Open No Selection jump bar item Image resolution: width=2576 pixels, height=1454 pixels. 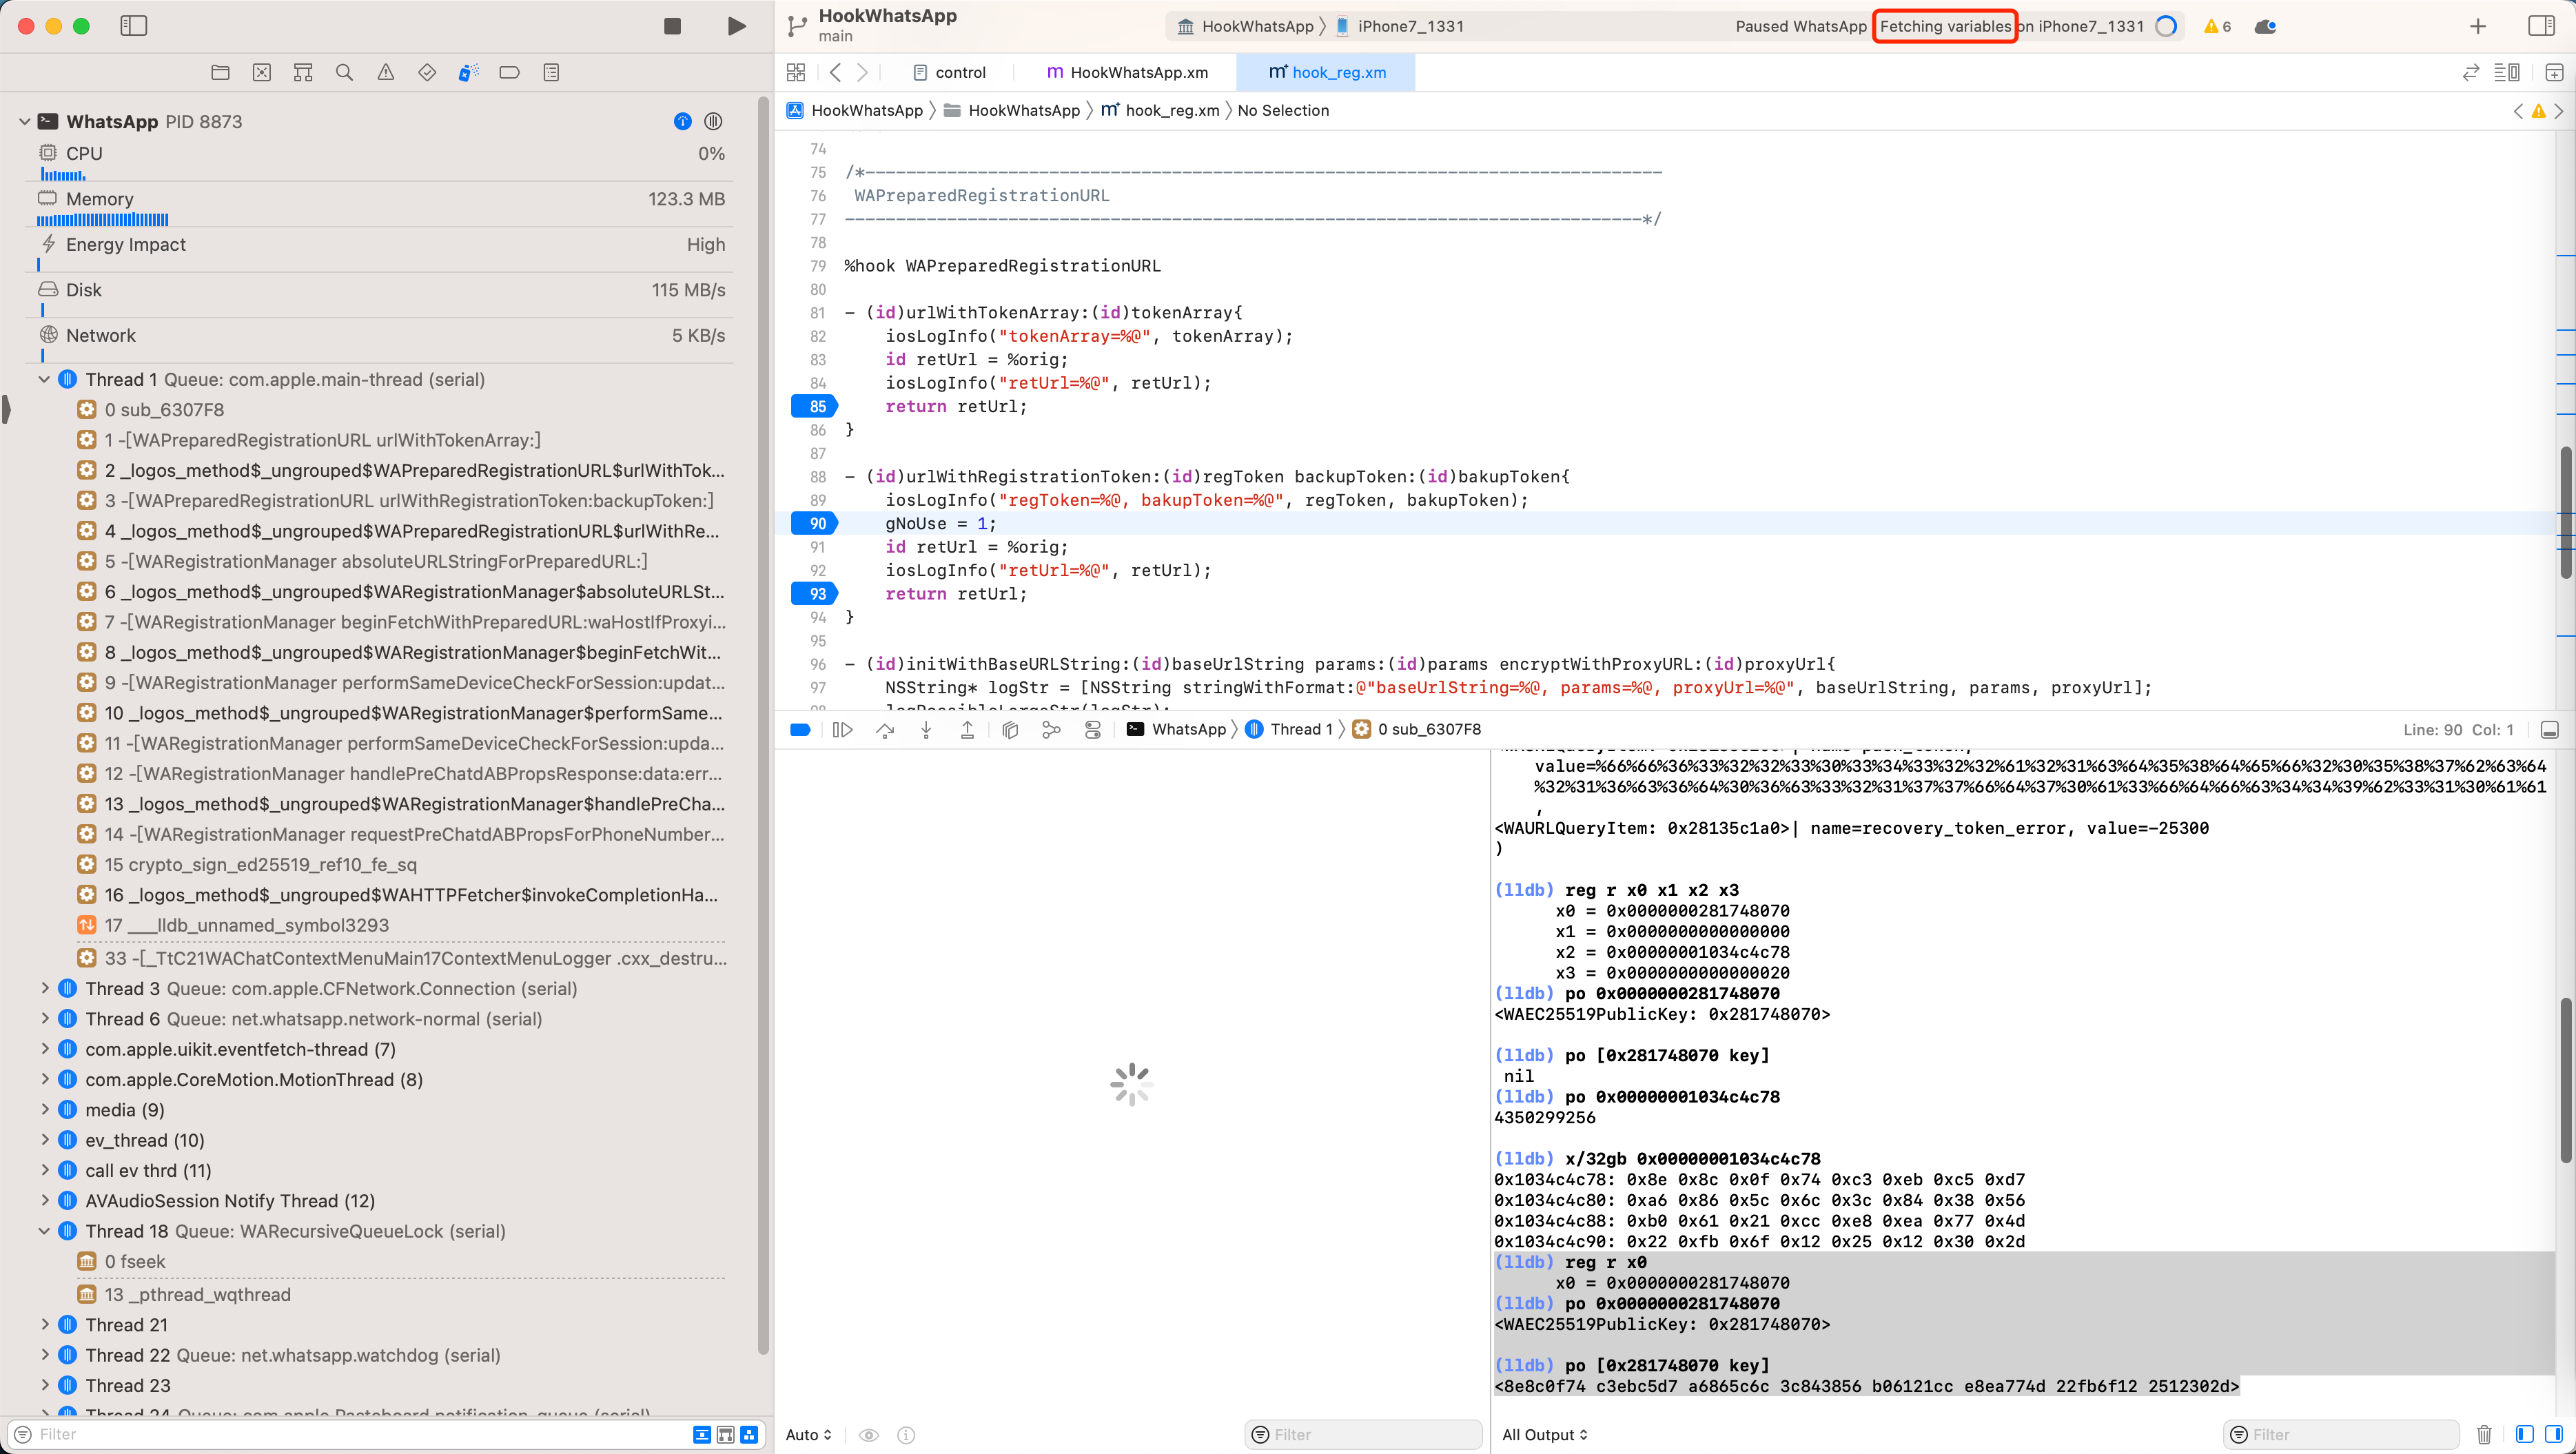1283,110
